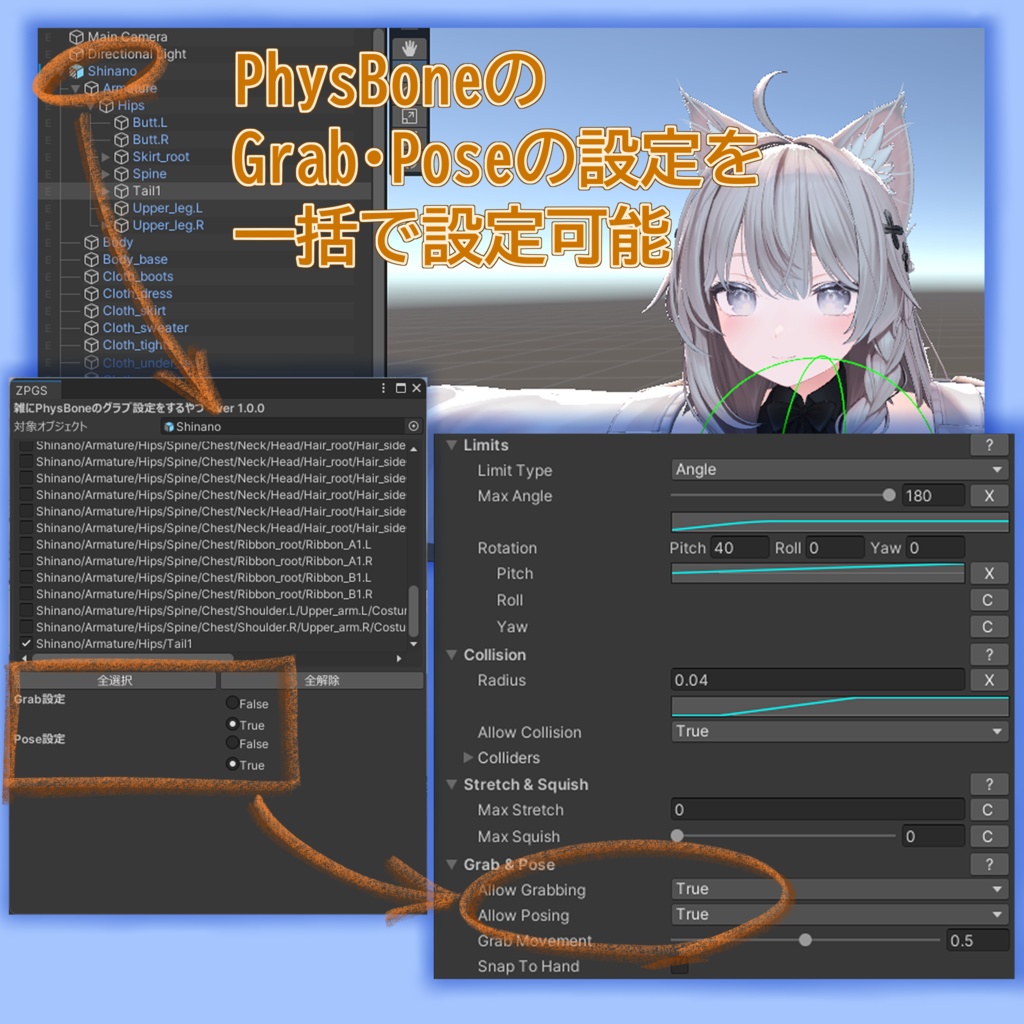
Task: Collapse the Armature hierarchy item
Action: [76, 88]
